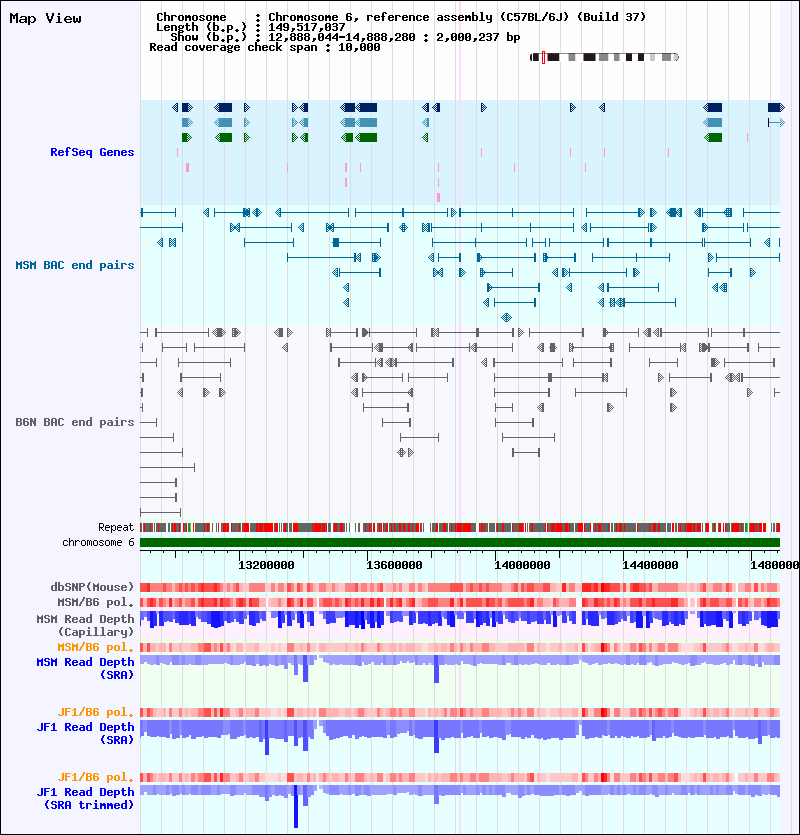The image size is (800, 835).
Task: Open the JF1 Read Depth (SRA trimmed) label
Action: click(x=85, y=798)
